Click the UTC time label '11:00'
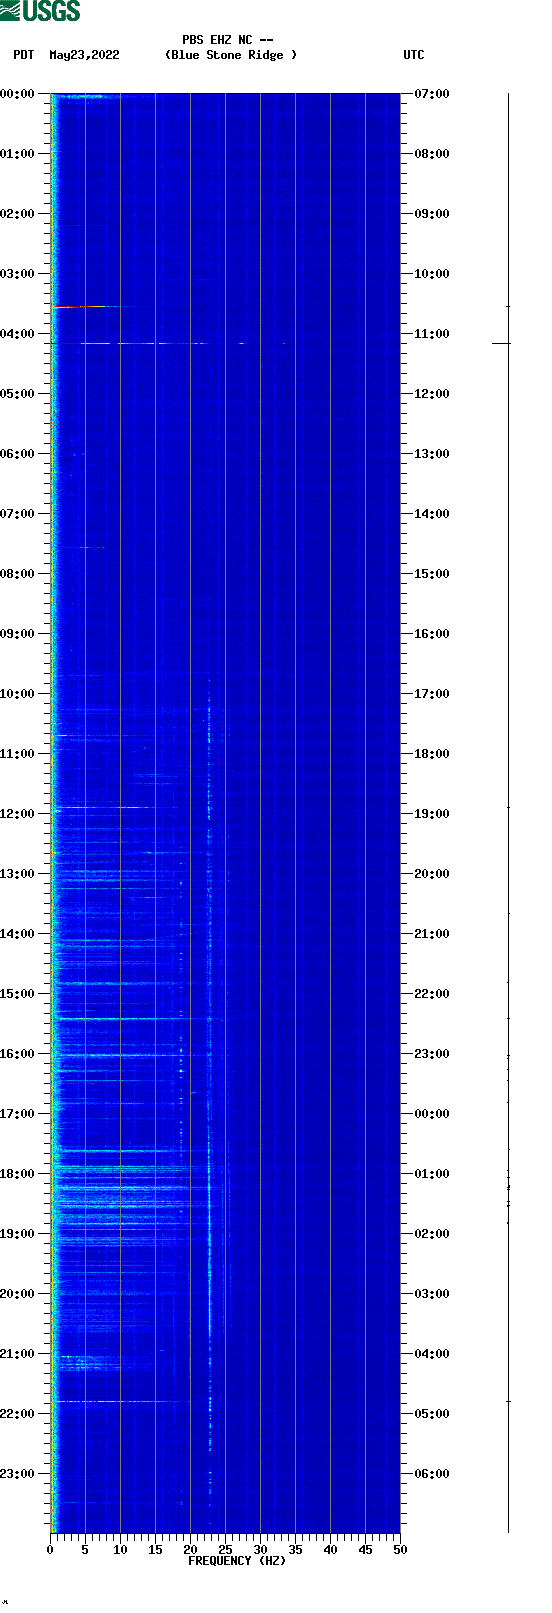Screen dimensions: 552x1613 [x=432, y=334]
